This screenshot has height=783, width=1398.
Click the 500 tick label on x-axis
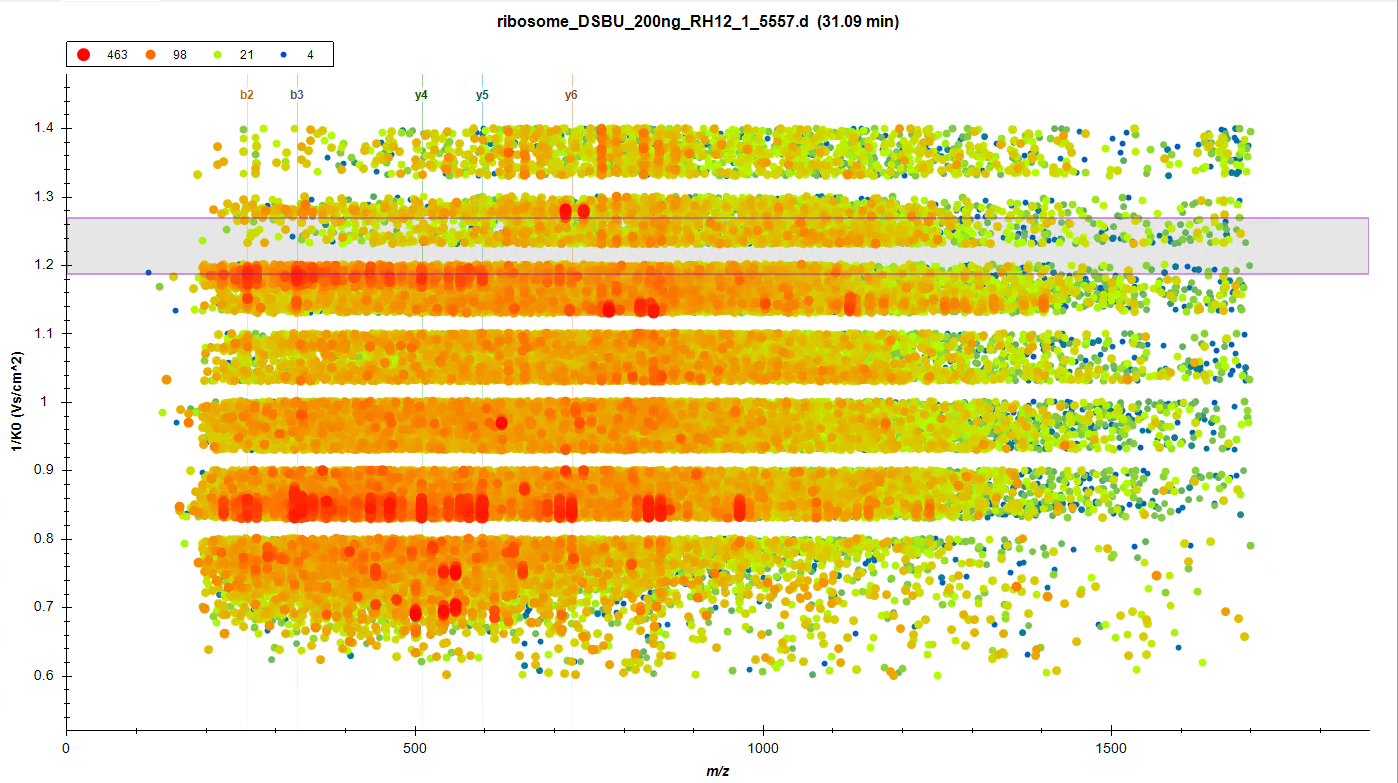point(415,748)
